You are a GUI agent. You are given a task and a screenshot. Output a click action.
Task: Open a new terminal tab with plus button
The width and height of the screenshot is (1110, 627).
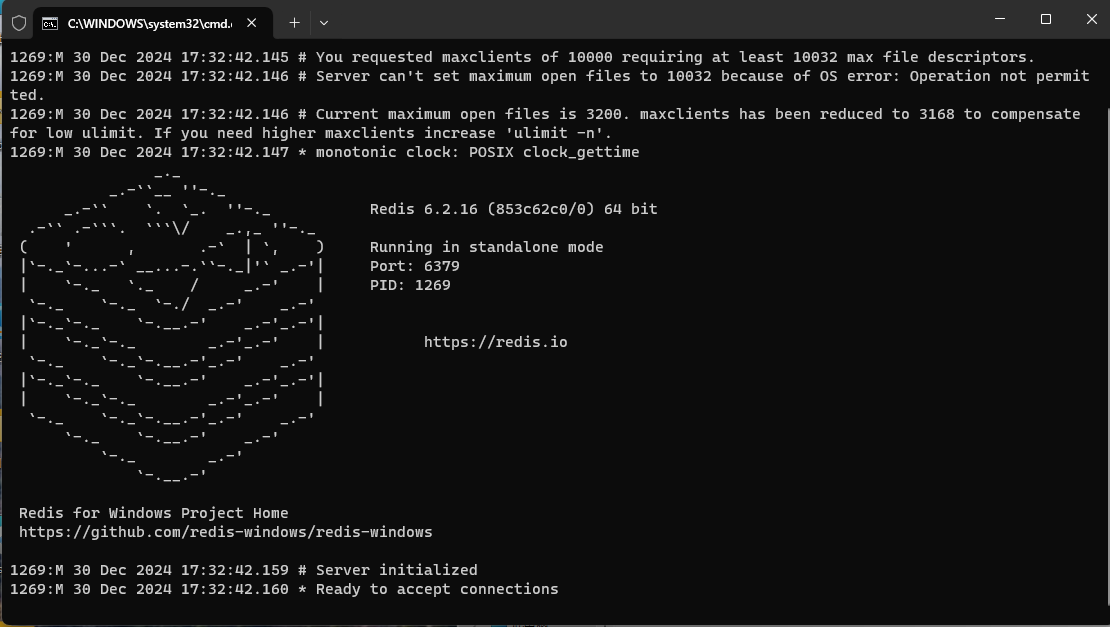(294, 22)
